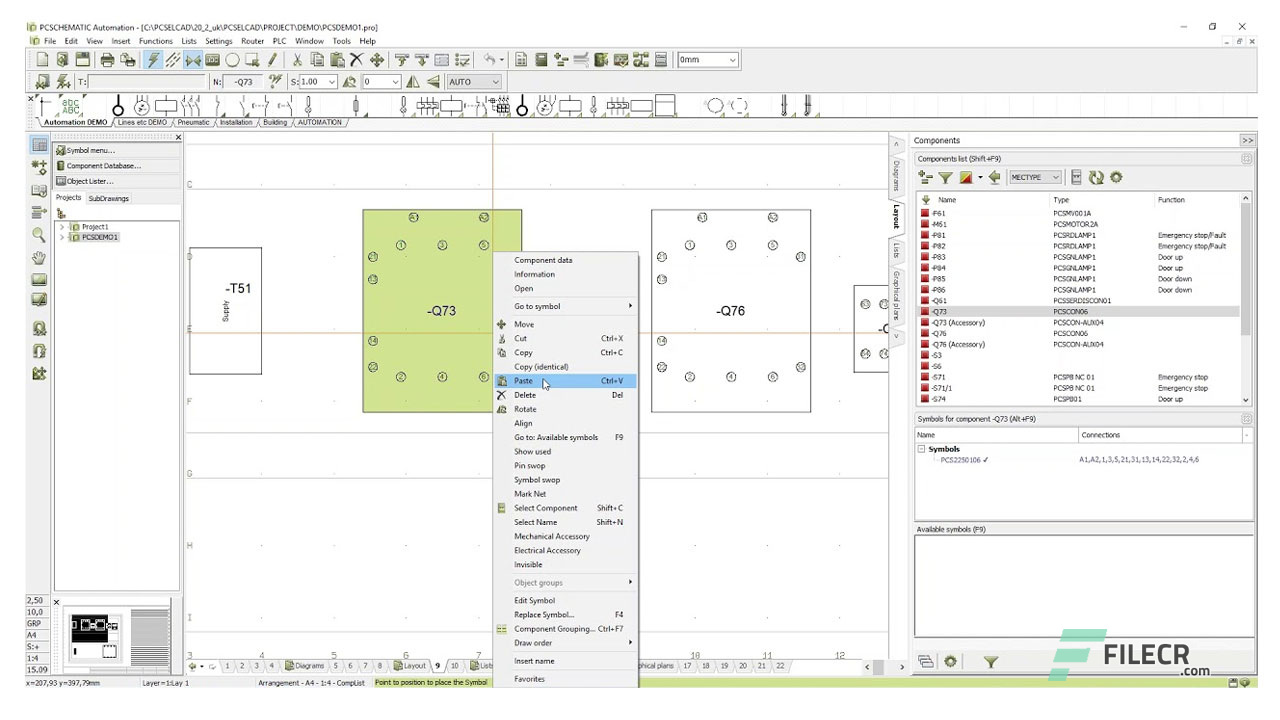This screenshot has height=720, width=1280.
Task: Open the AUTO dropdown
Action: [x=495, y=82]
